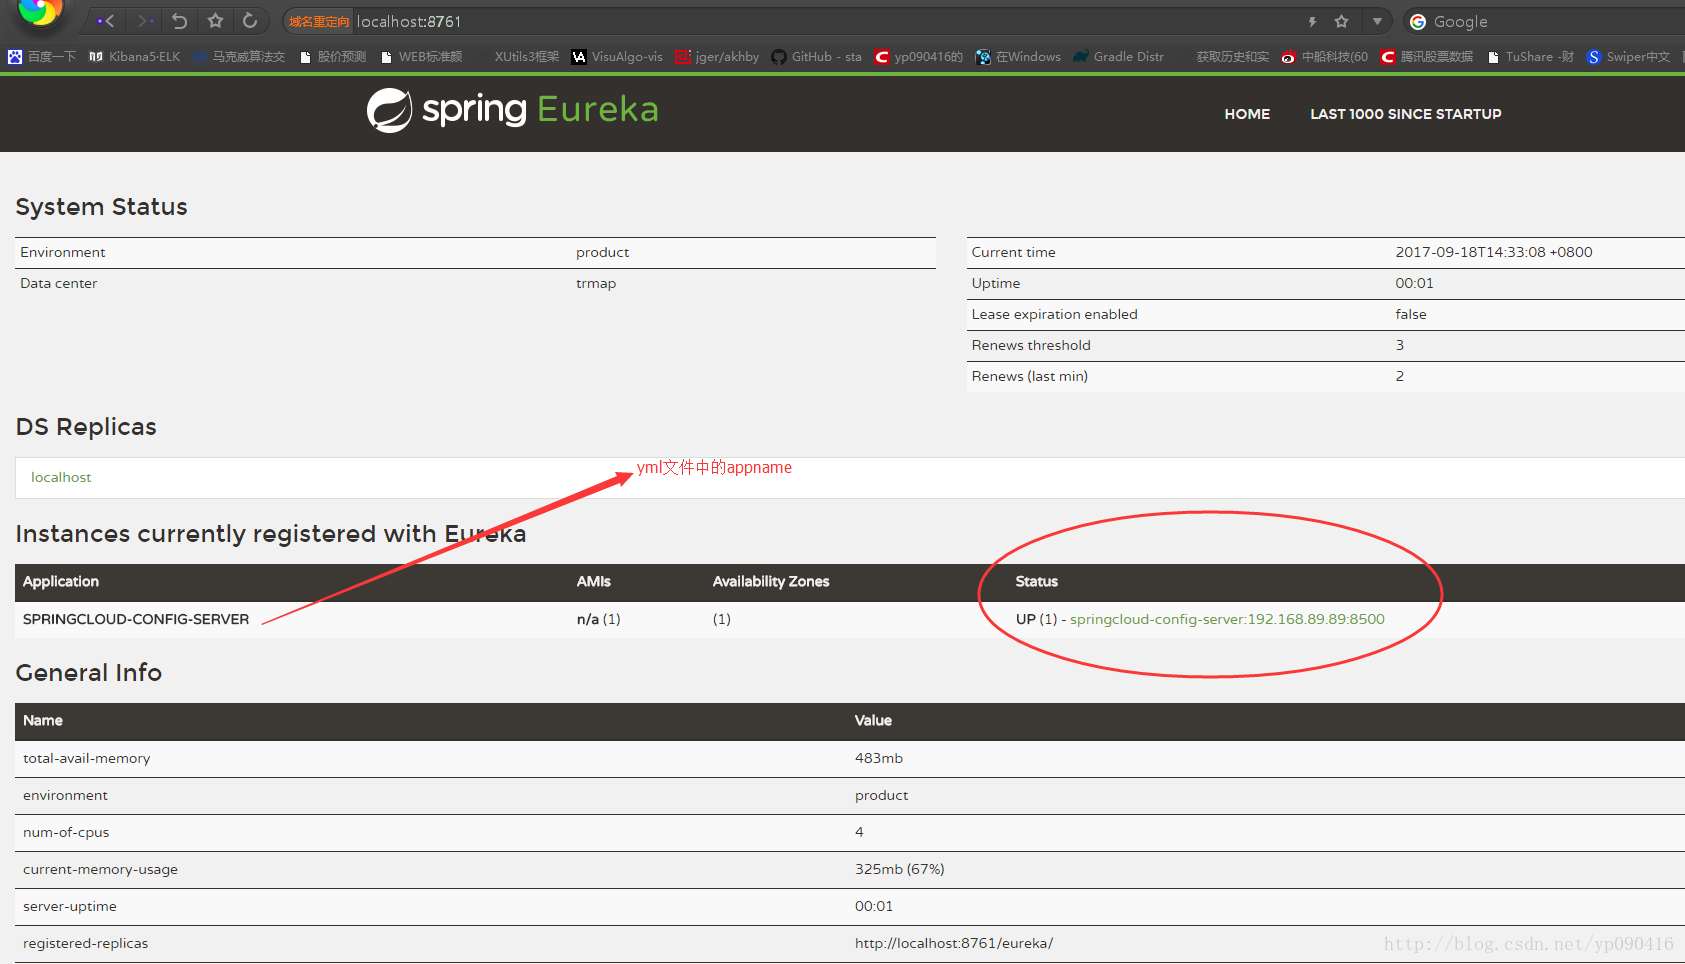Open springcloud-config-server:192.168.89.89:8500 instance link
This screenshot has width=1685, height=964.
point(1227,619)
